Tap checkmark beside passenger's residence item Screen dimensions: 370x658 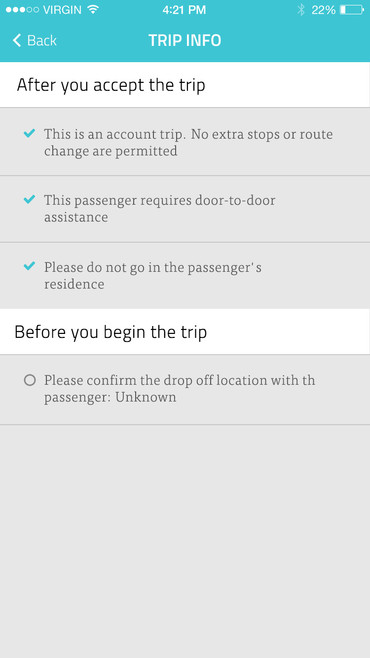click(x=29, y=266)
